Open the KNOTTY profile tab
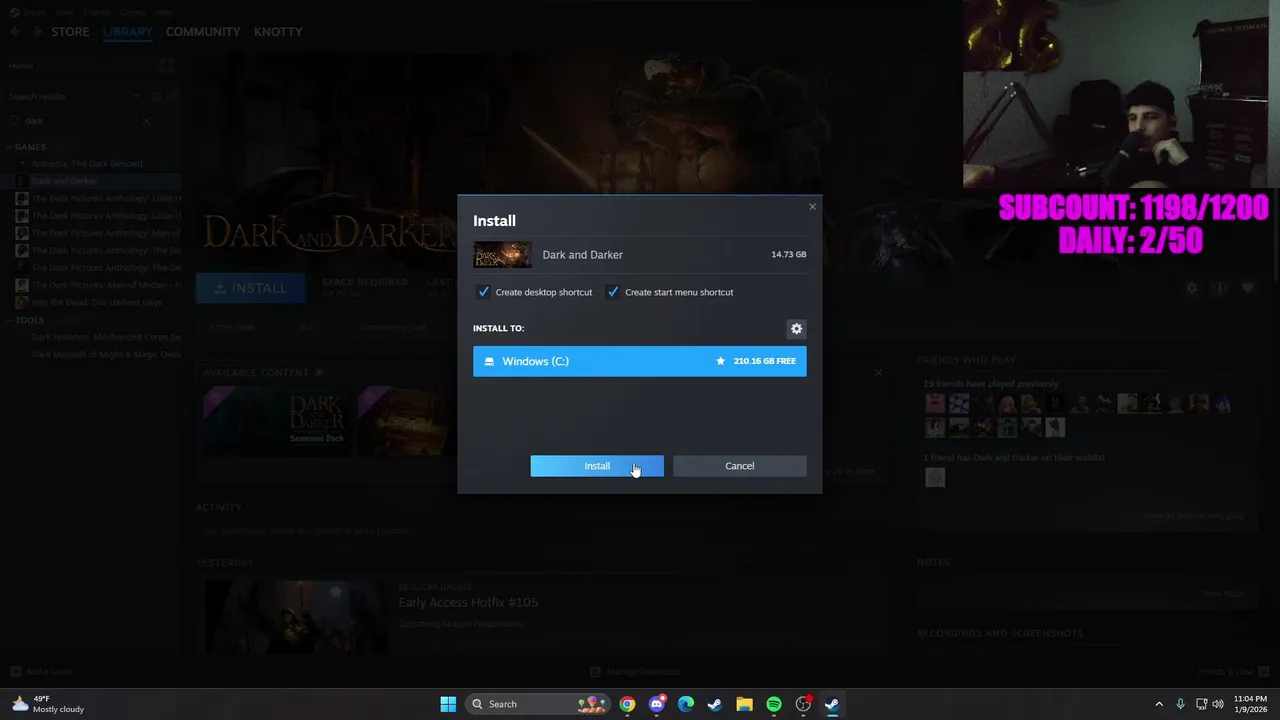Viewport: 1280px width, 720px height. click(x=278, y=32)
